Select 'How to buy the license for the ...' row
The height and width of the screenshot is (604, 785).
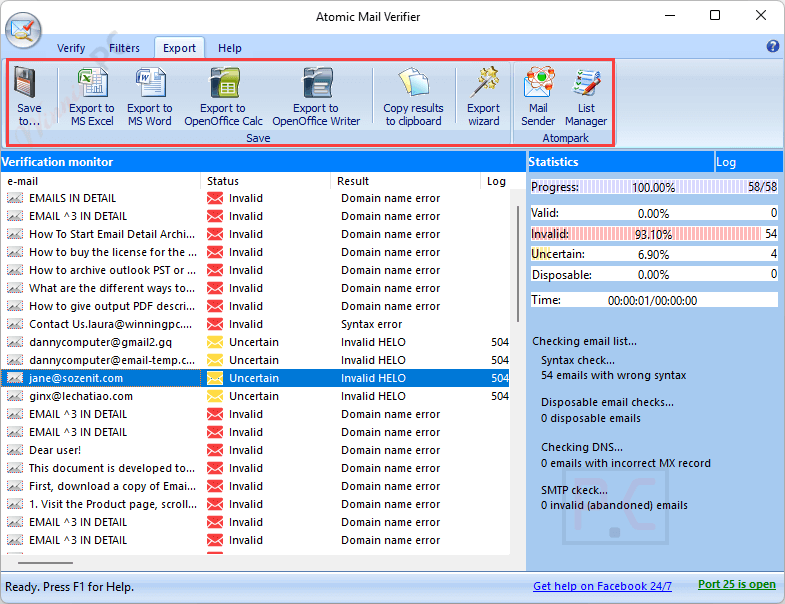pos(255,252)
